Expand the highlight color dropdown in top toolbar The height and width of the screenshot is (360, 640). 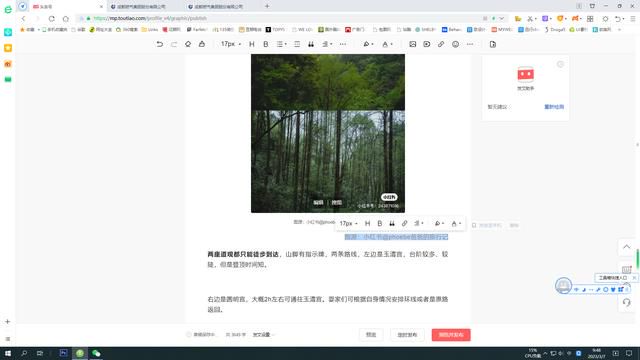coord(368,44)
